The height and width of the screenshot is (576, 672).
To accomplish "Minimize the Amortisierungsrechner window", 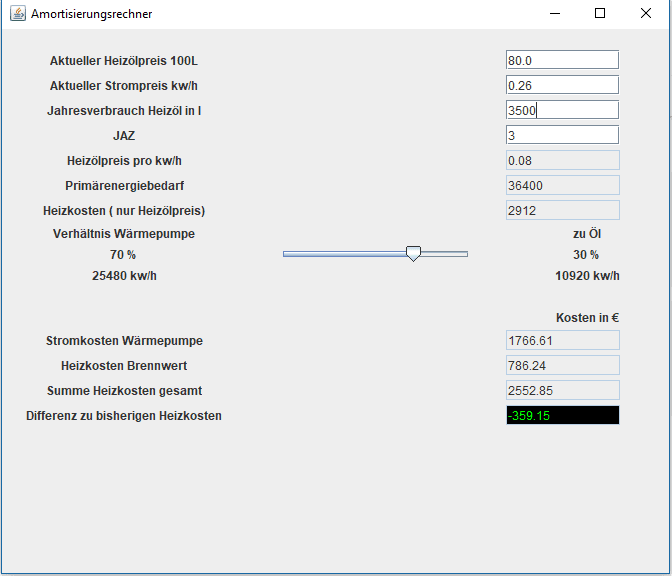I will pos(554,14).
